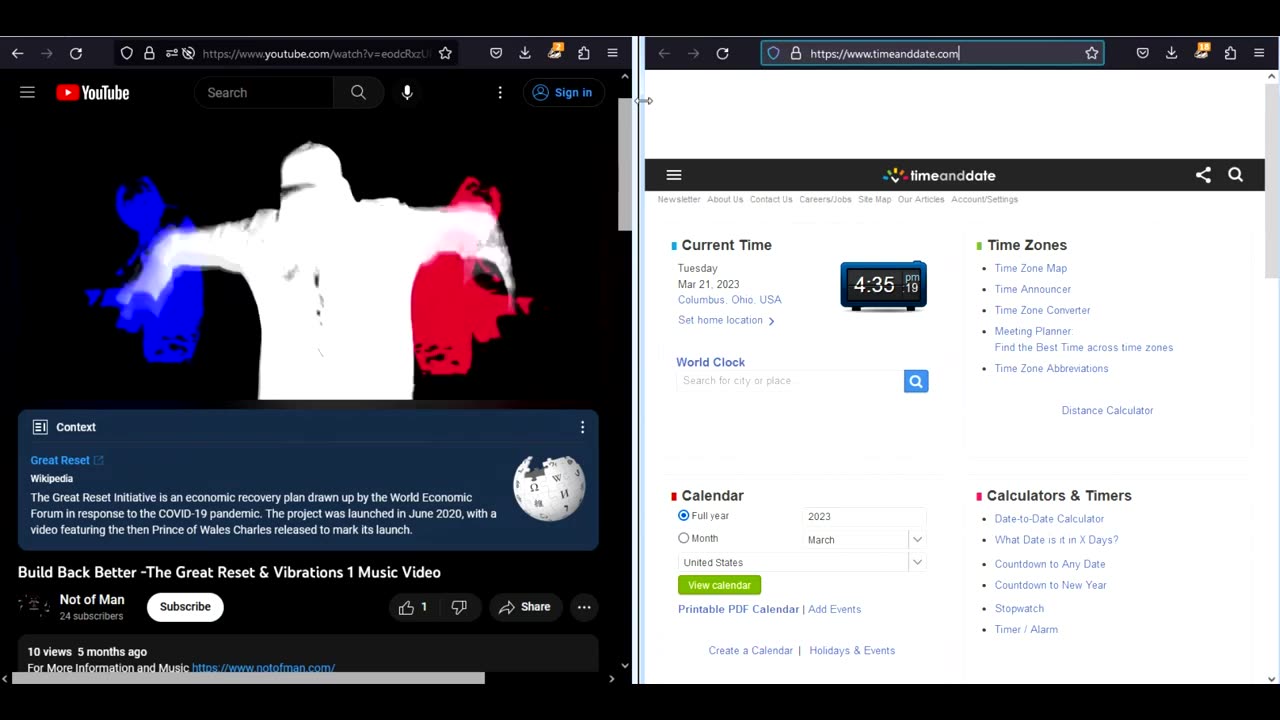Dislike the Build Back Better video

[x=459, y=607]
